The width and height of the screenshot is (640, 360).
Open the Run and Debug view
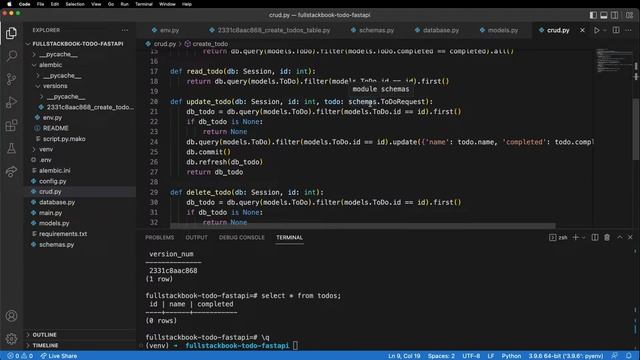11,102
